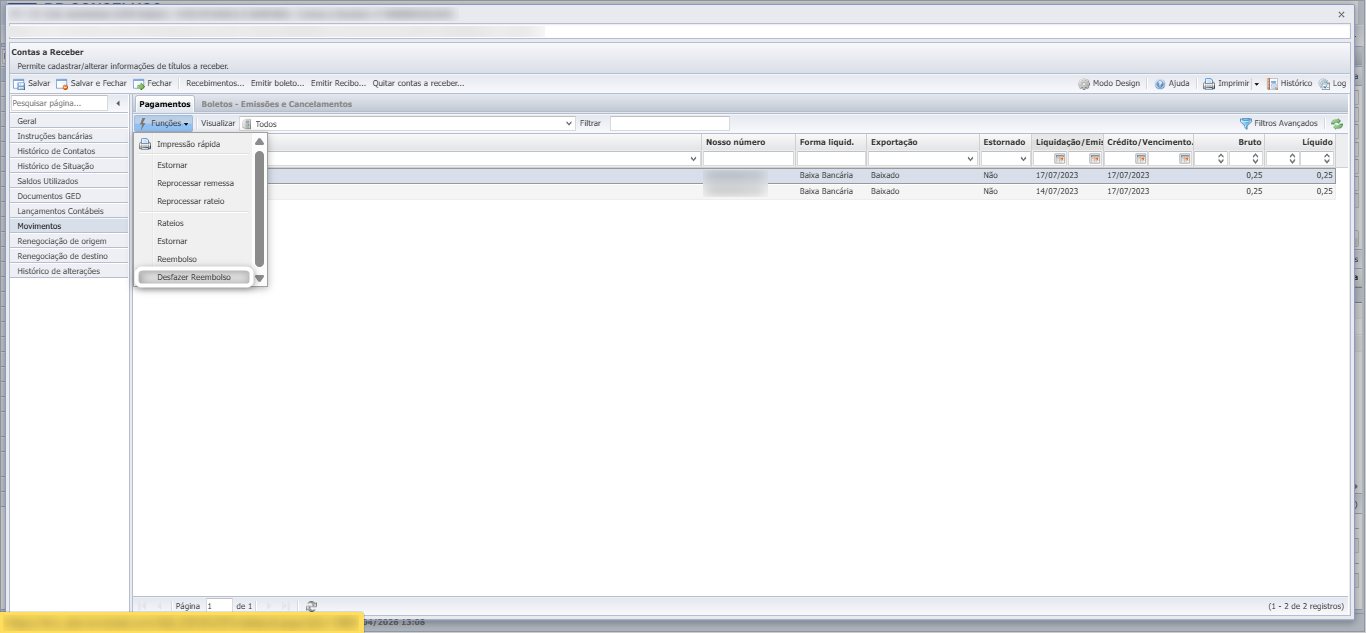Click the Imprimir printer icon
1366x633 pixels.
coord(1209,84)
